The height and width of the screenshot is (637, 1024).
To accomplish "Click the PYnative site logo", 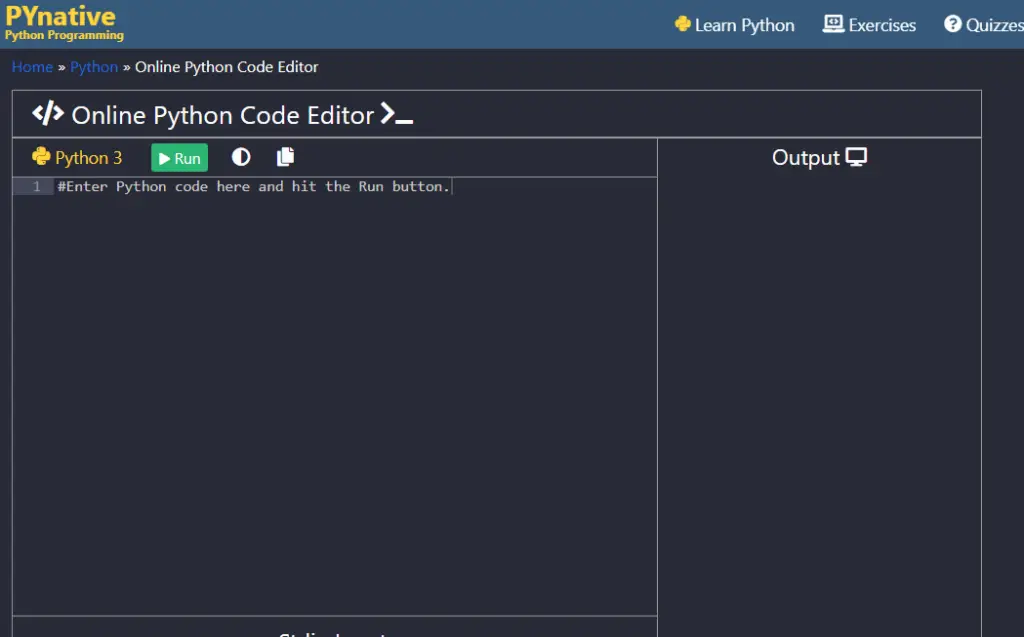I will [64, 23].
